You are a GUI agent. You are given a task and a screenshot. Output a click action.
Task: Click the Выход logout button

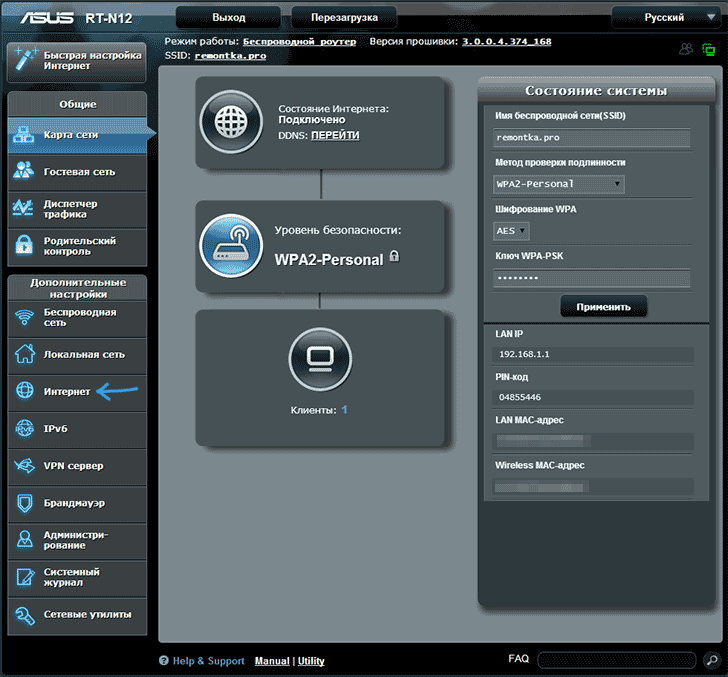[x=229, y=17]
